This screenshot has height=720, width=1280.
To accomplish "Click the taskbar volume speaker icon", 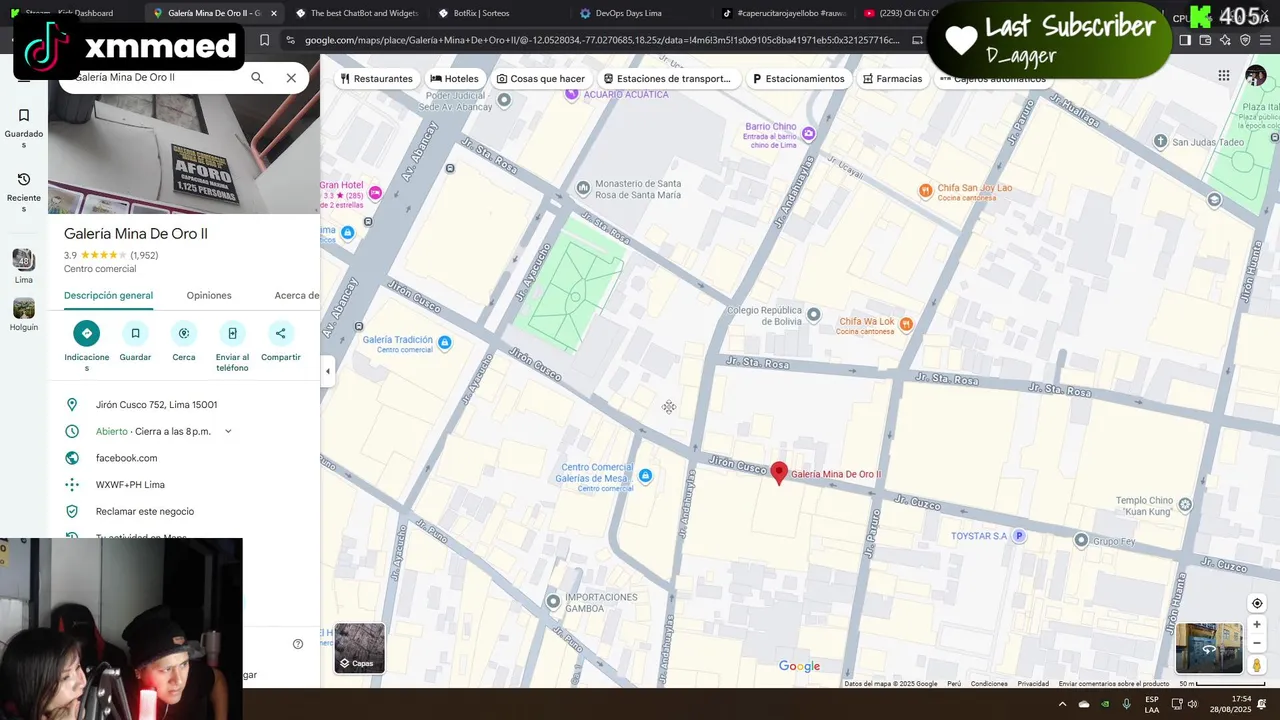I will click(1192, 704).
